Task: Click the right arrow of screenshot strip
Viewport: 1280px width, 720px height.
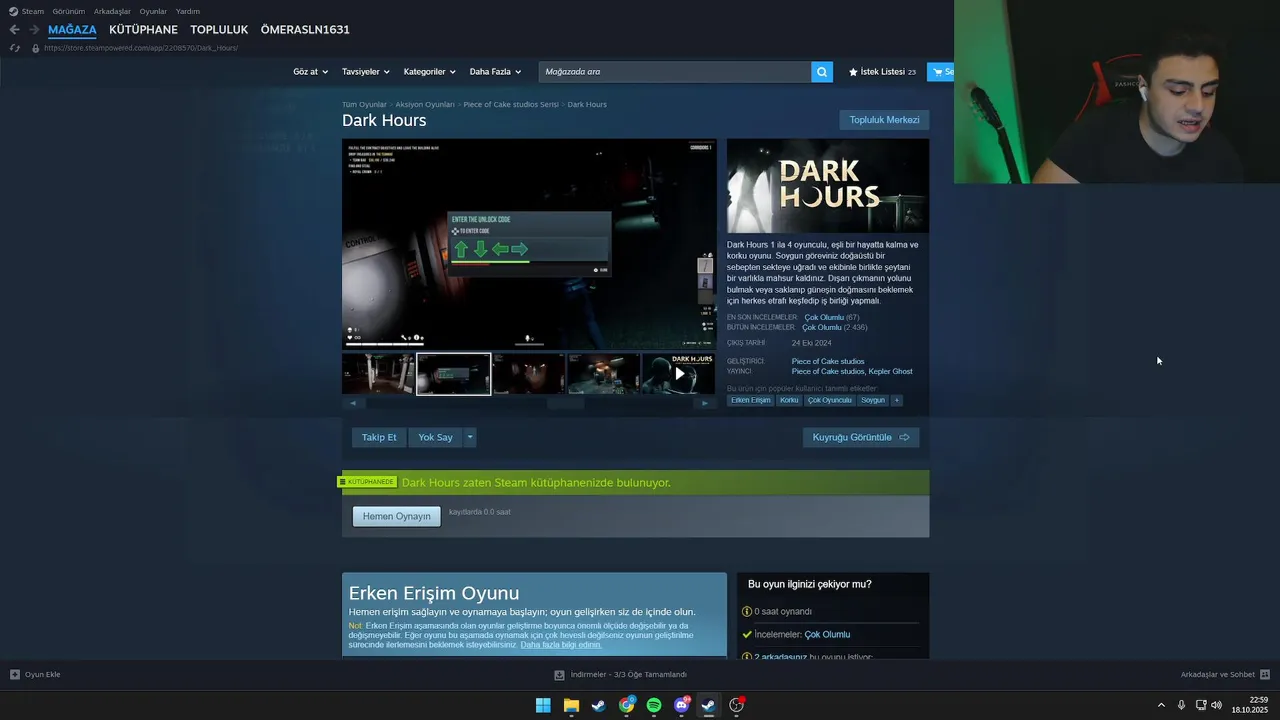Action: (x=705, y=403)
